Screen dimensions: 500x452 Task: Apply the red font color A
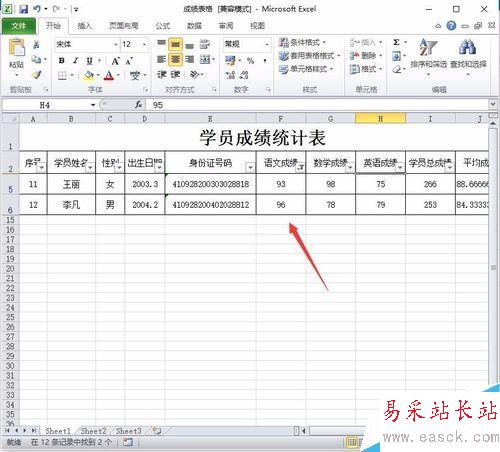tap(109, 76)
